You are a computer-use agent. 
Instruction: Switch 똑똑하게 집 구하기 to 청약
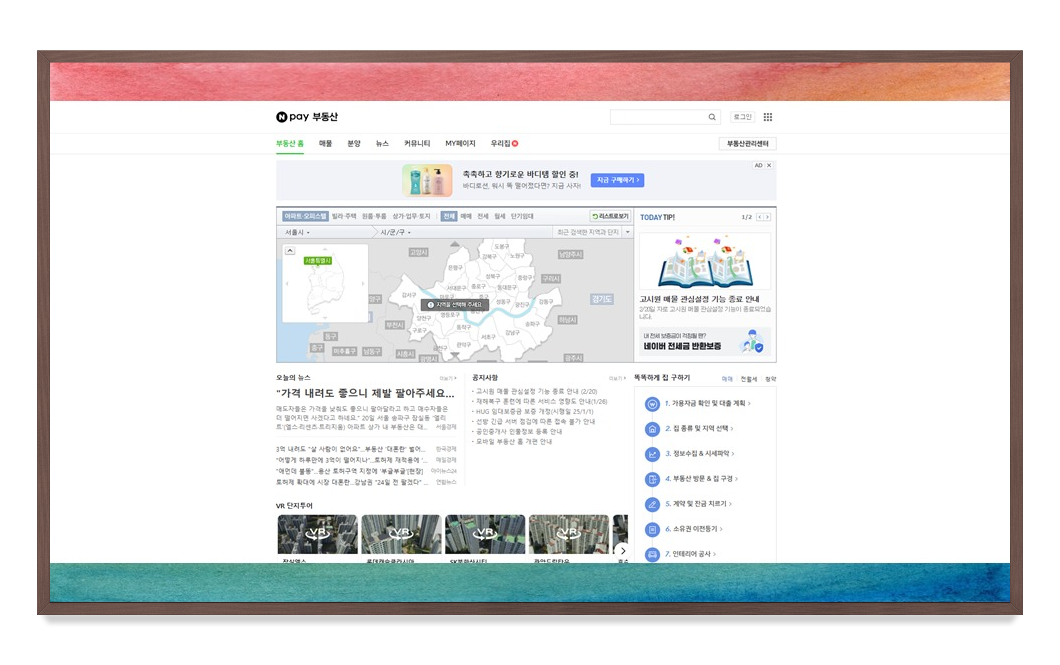coord(771,379)
